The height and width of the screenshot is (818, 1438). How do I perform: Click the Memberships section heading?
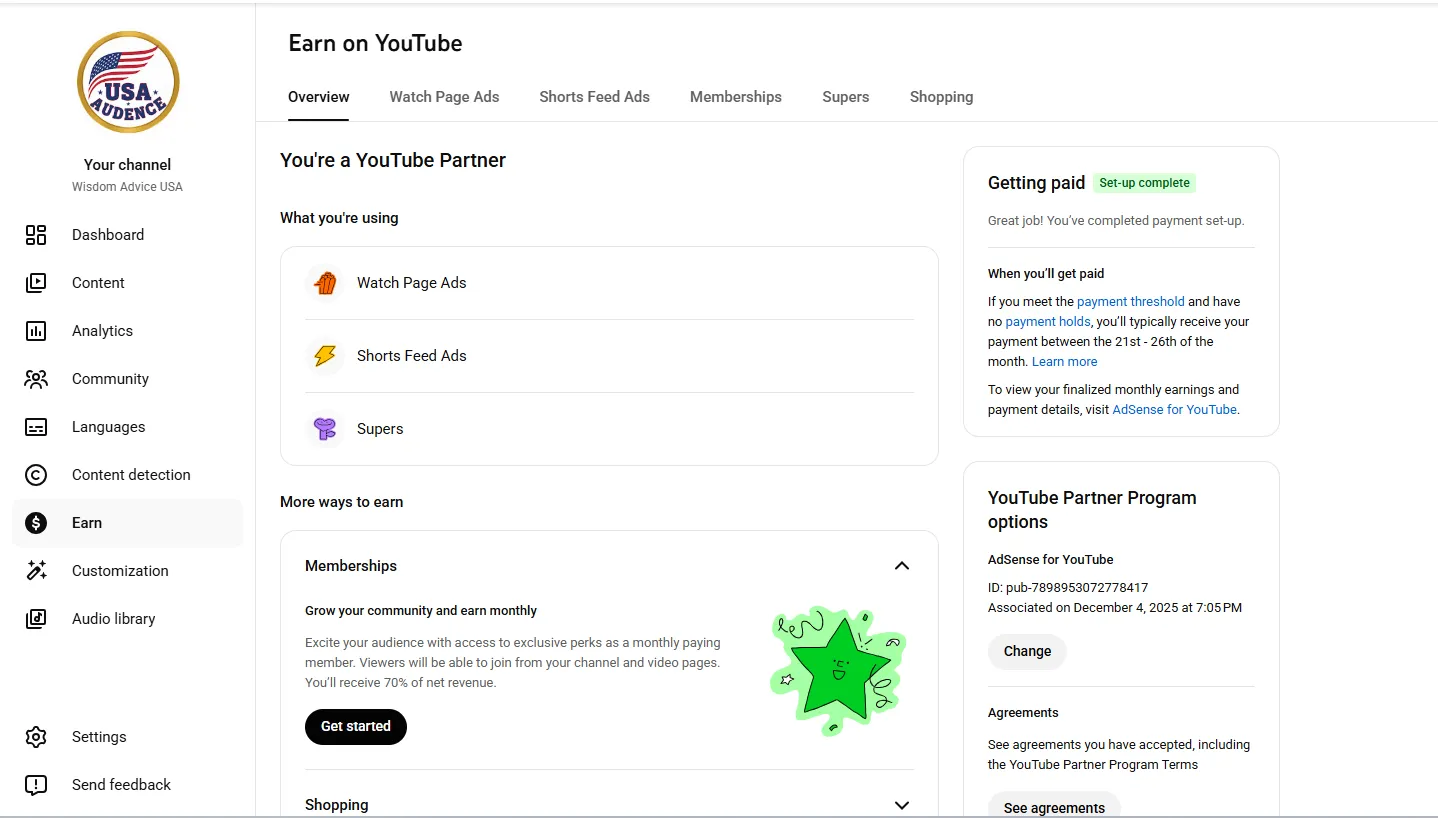click(351, 566)
